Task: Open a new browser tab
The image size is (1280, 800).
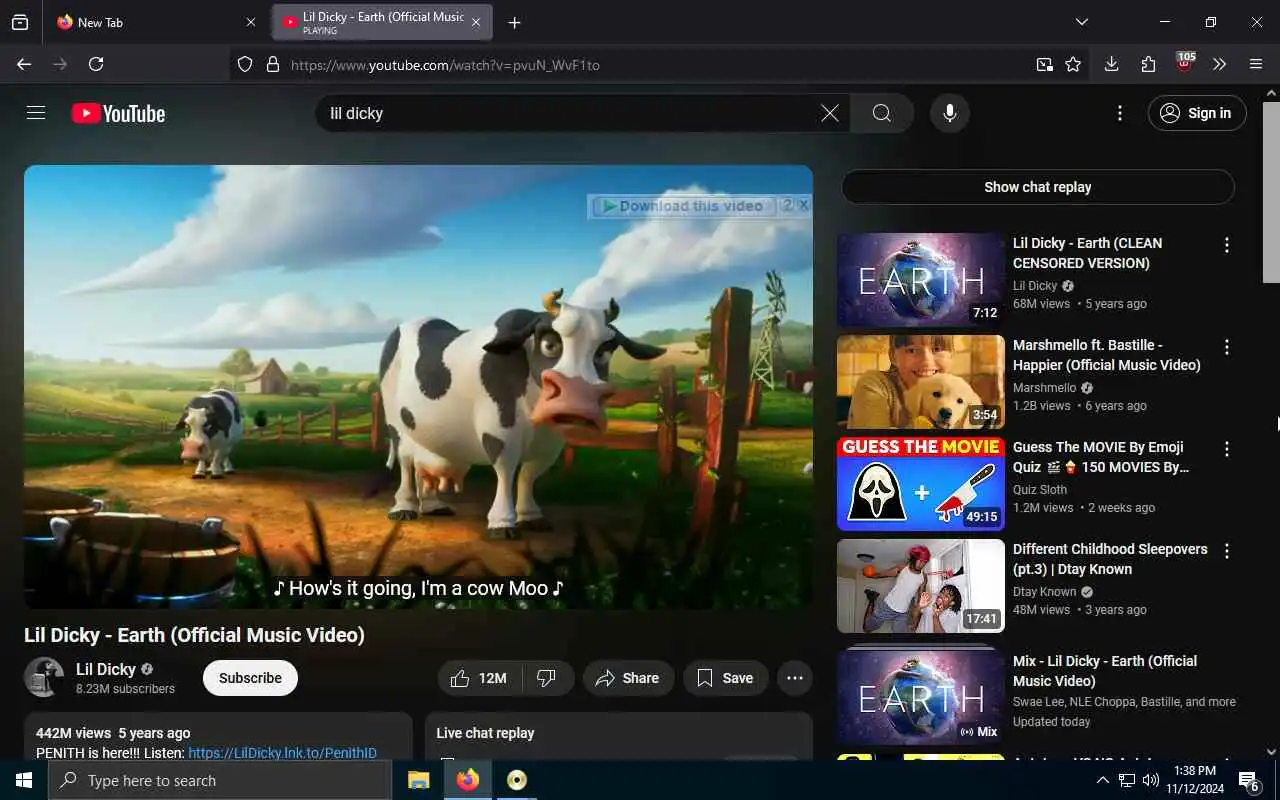Action: pyautogui.click(x=514, y=22)
